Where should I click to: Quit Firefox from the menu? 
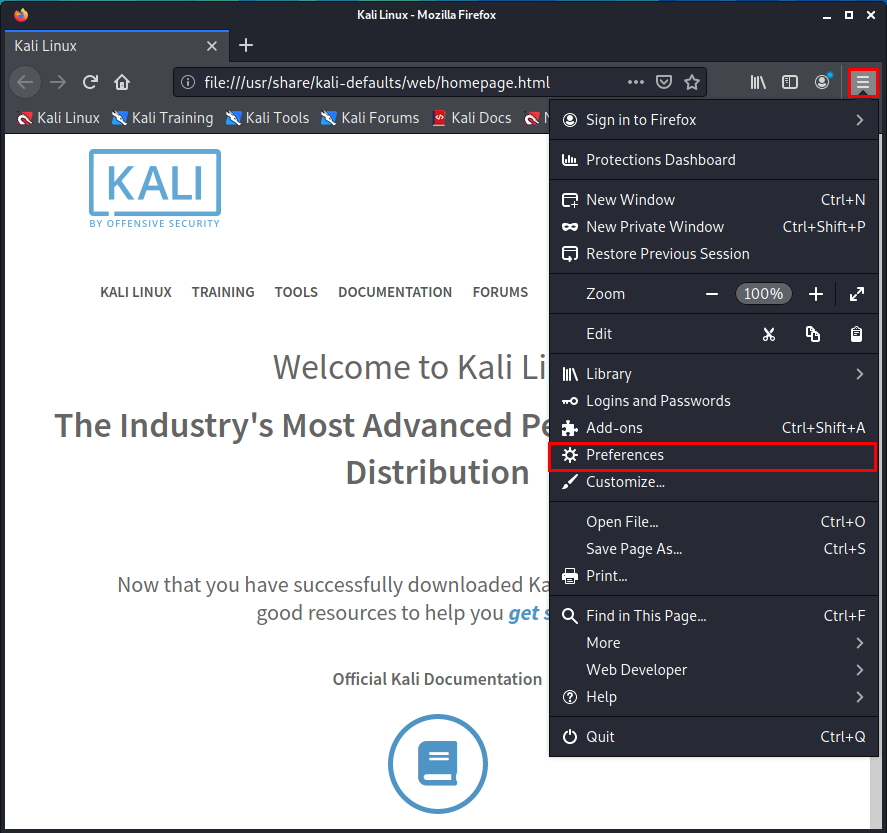[x=713, y=737]
